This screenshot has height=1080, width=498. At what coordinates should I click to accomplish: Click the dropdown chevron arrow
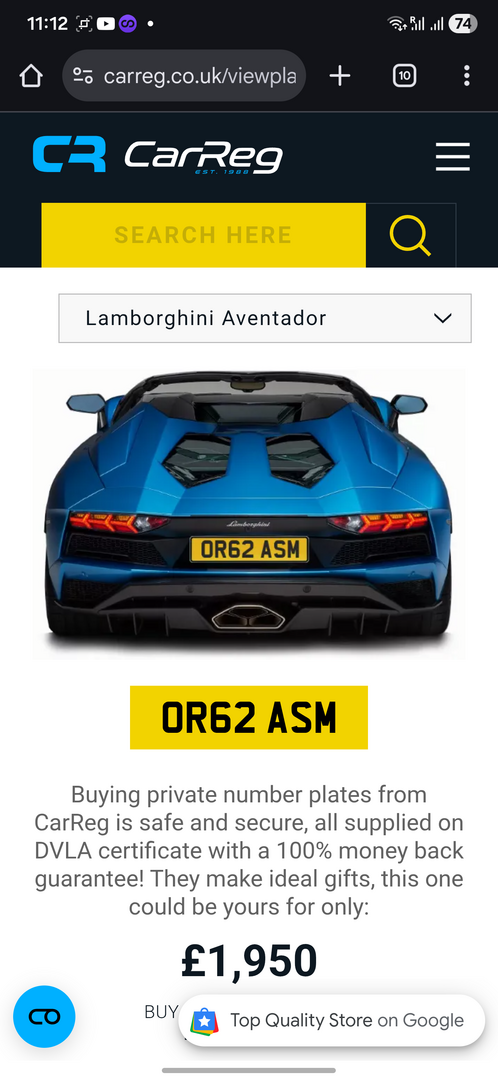tap(442, 318)
